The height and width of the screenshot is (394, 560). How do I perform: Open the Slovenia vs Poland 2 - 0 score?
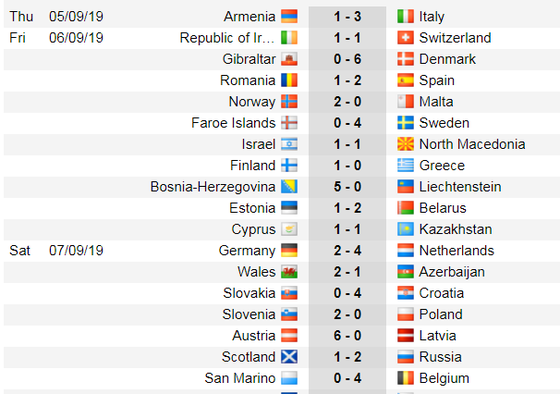point(347,314)
